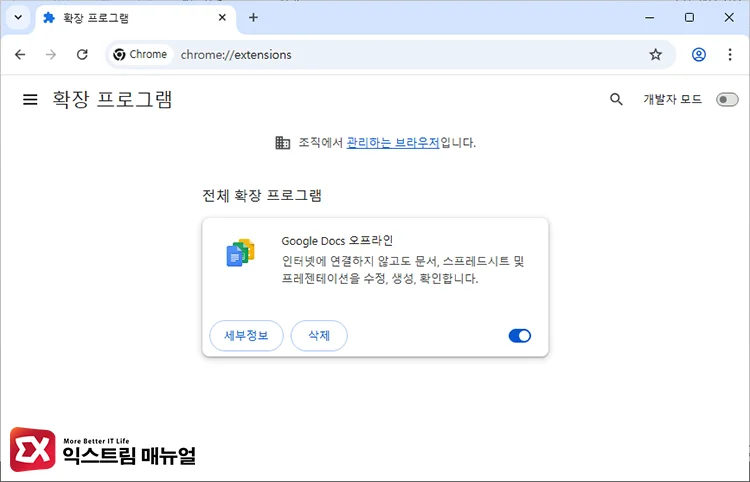Click the Chrome site info chip
The height and width of the screenshot is (482, 750).
click(x=140, y=55)
